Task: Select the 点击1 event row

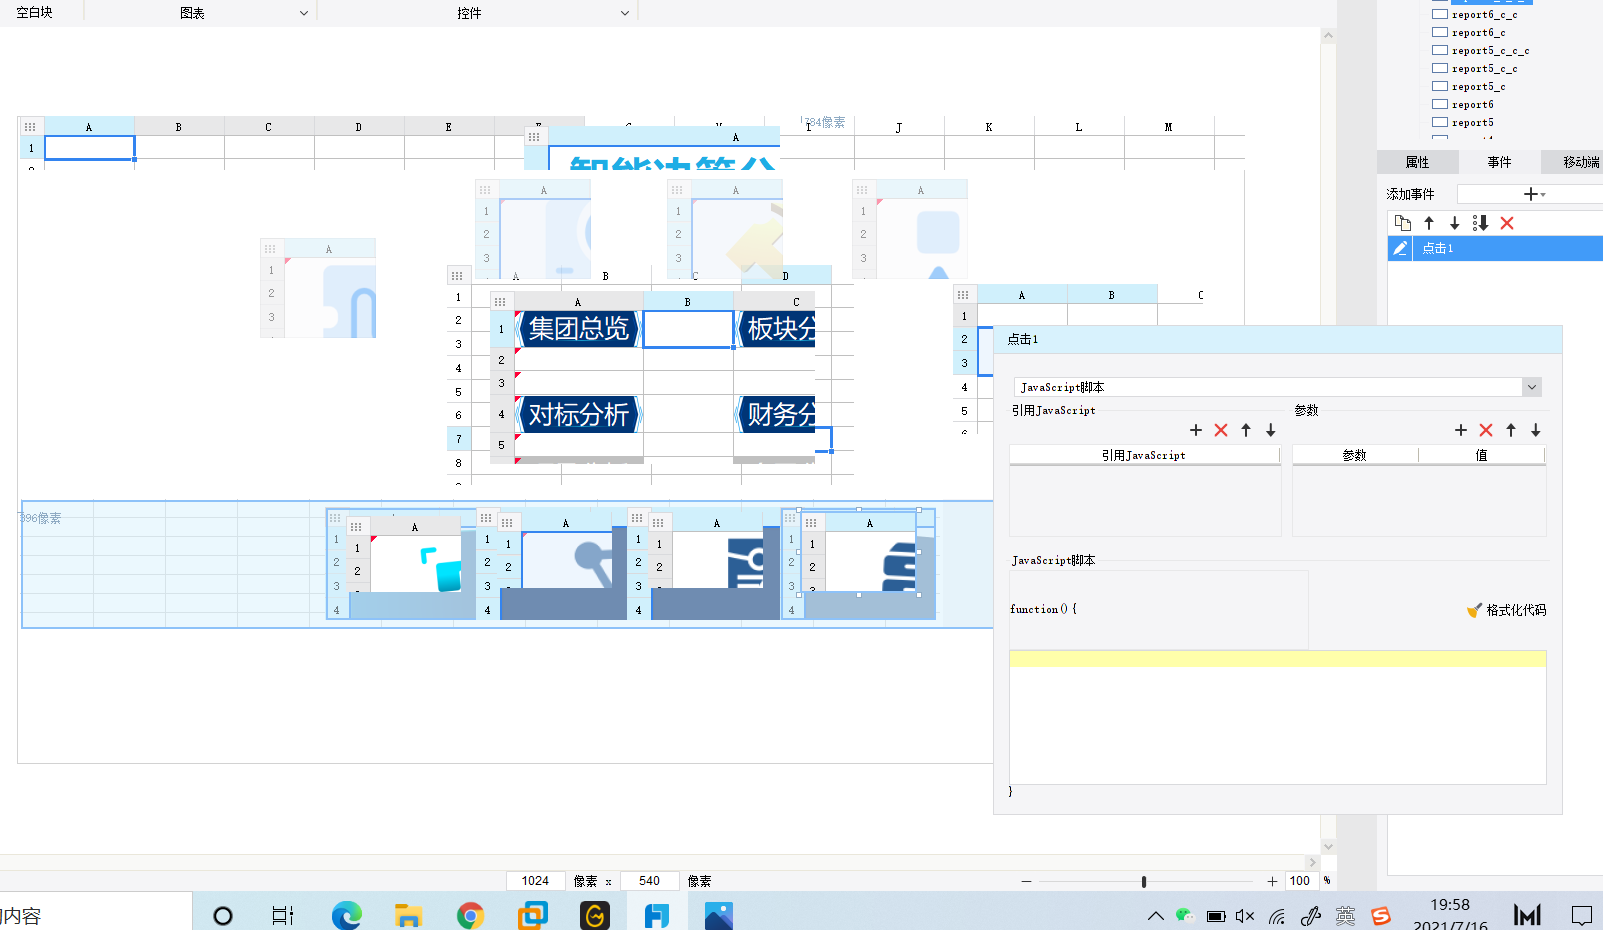Action: tap(1495, 248)
